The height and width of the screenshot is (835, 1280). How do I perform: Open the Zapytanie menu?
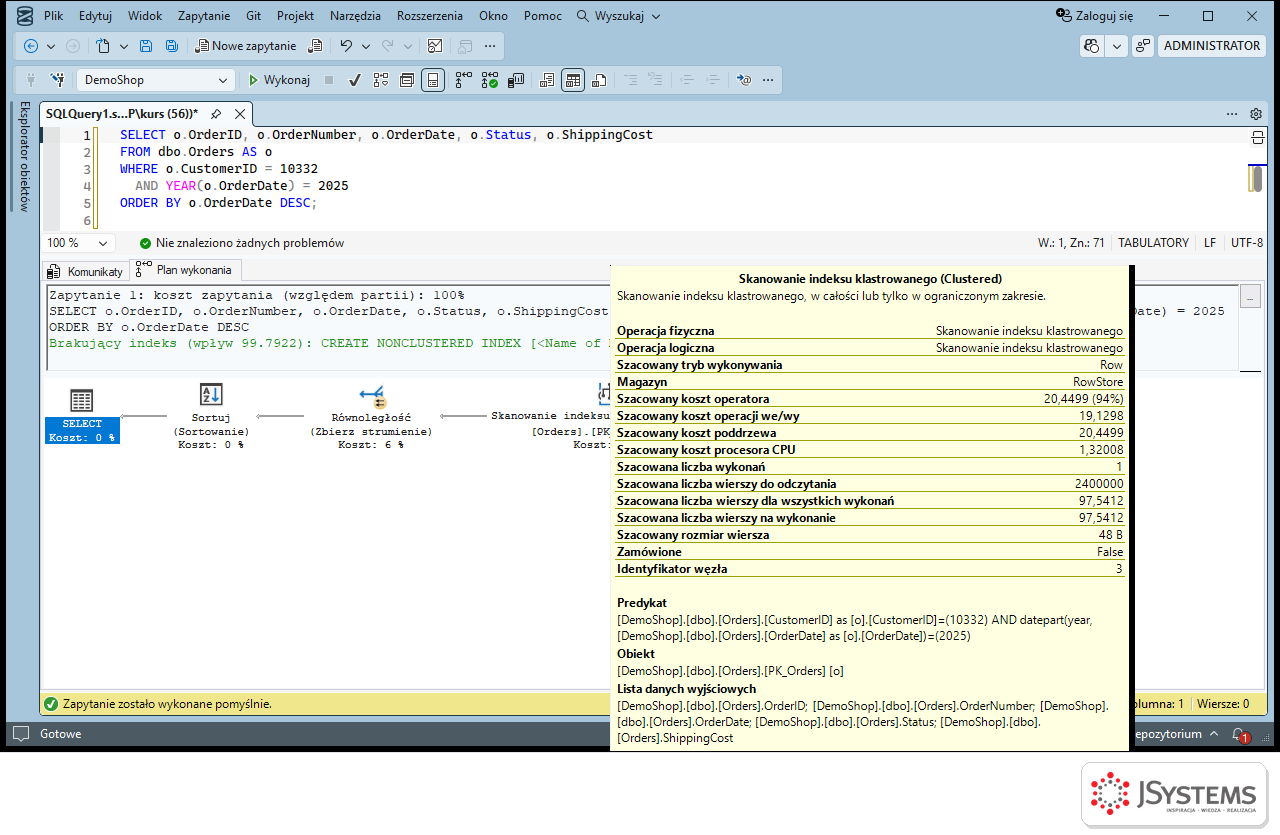[x=204, y=16]
